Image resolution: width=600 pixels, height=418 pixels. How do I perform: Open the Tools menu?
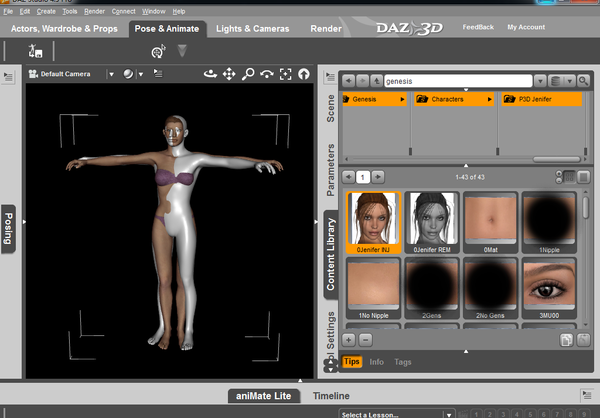coord(70,11)
